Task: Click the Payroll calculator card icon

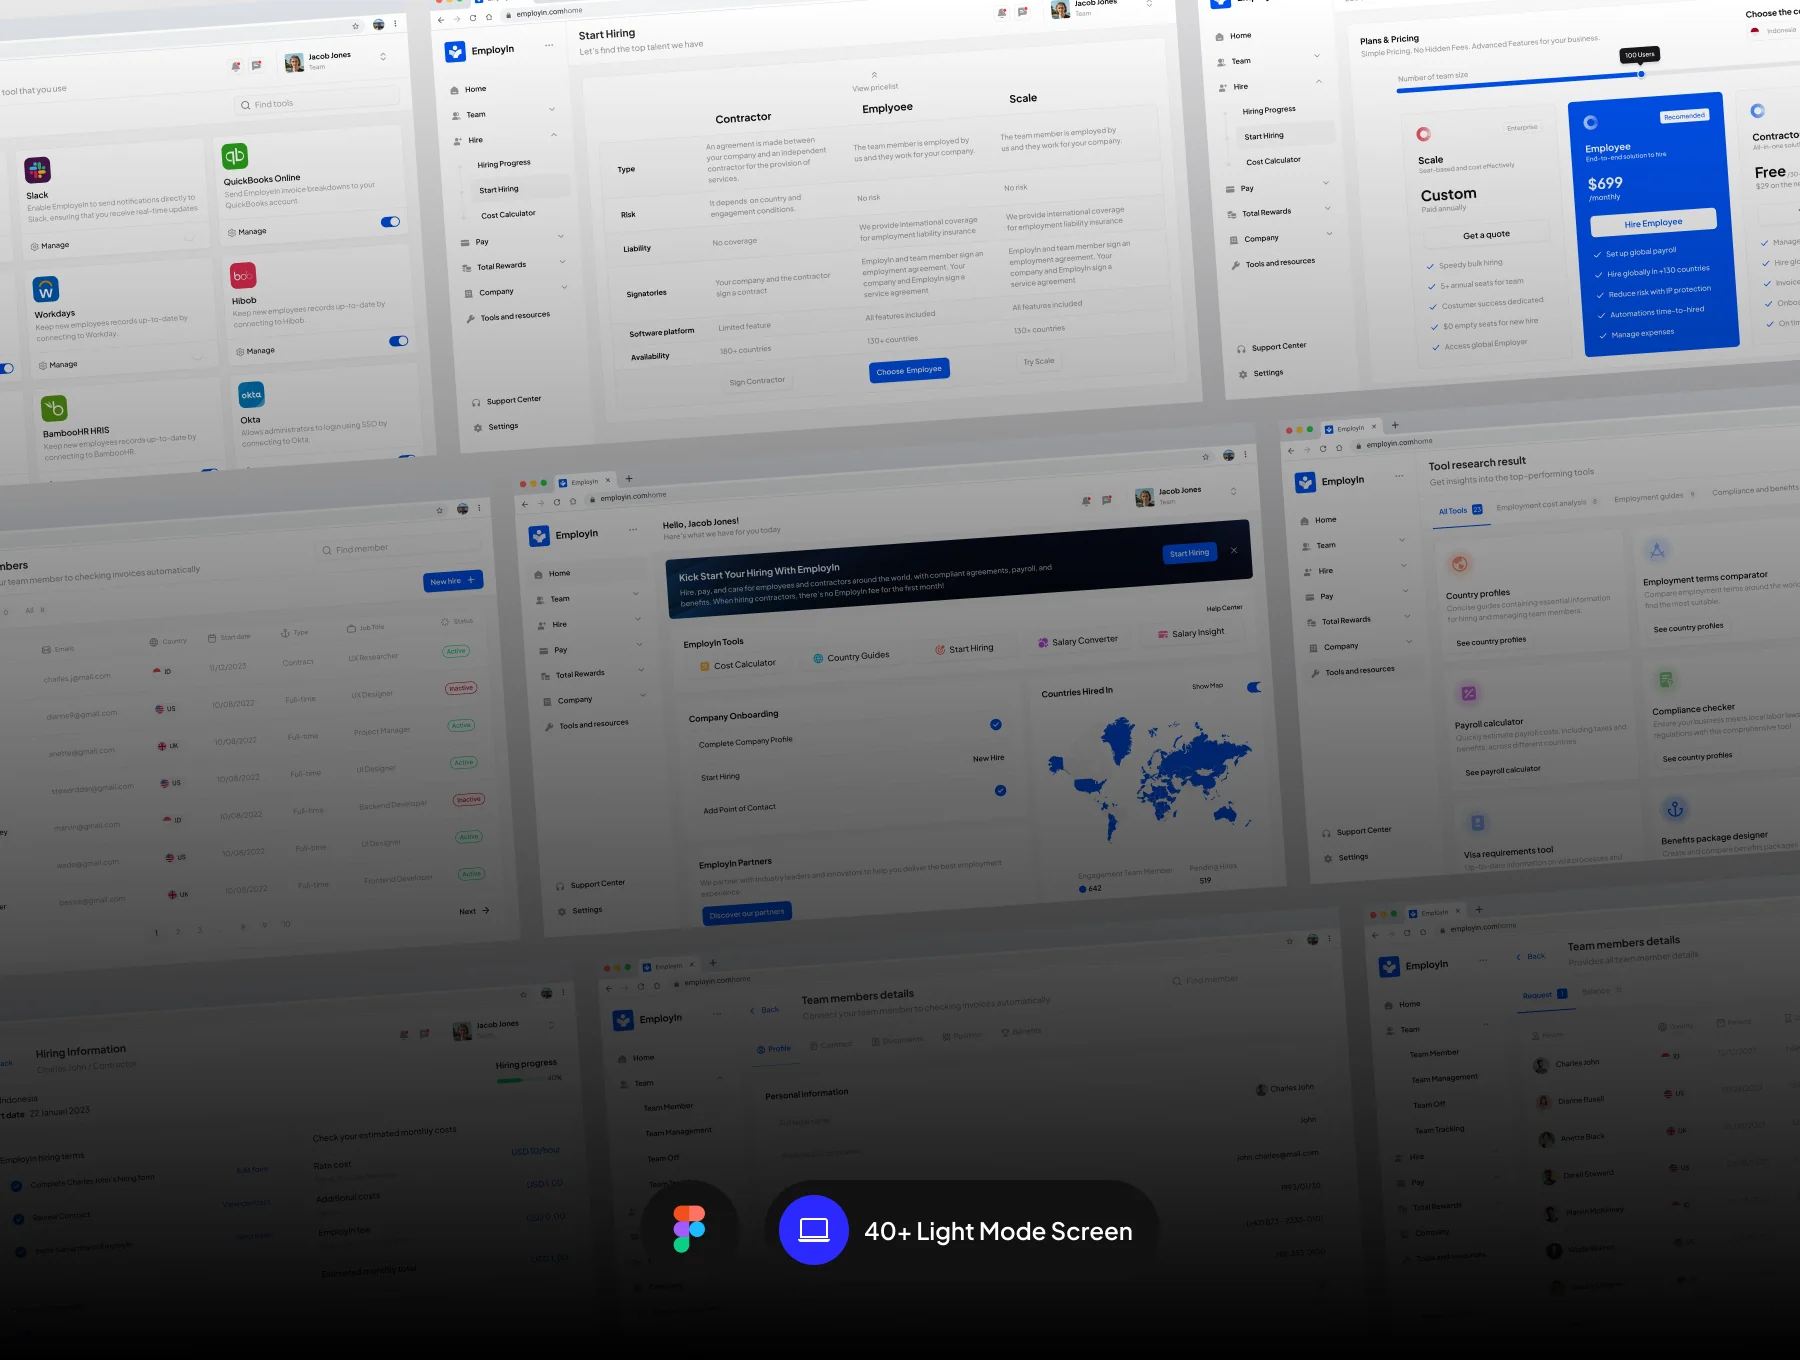Action: (1469, 693)
